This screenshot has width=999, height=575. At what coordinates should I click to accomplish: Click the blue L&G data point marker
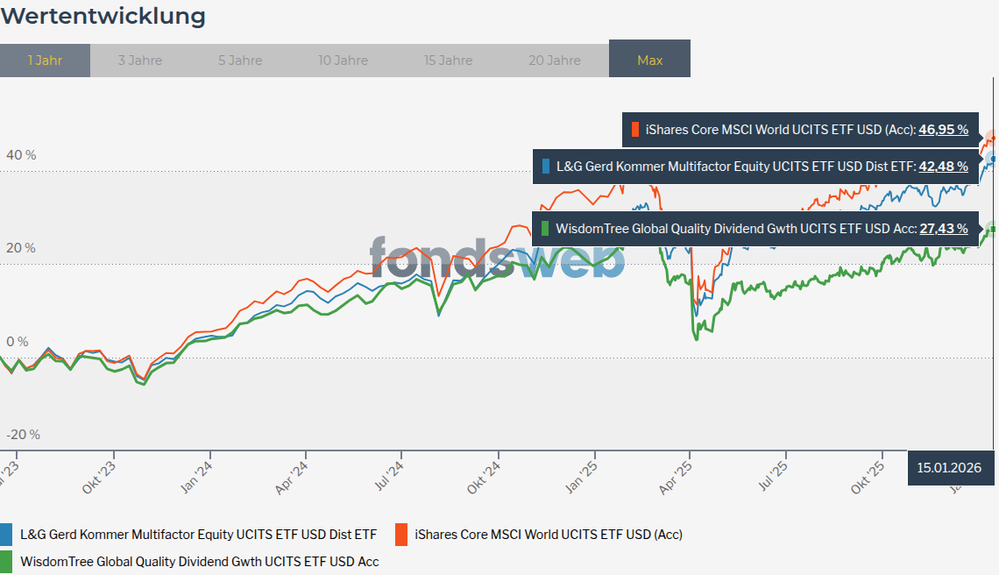tap(993, 159)
